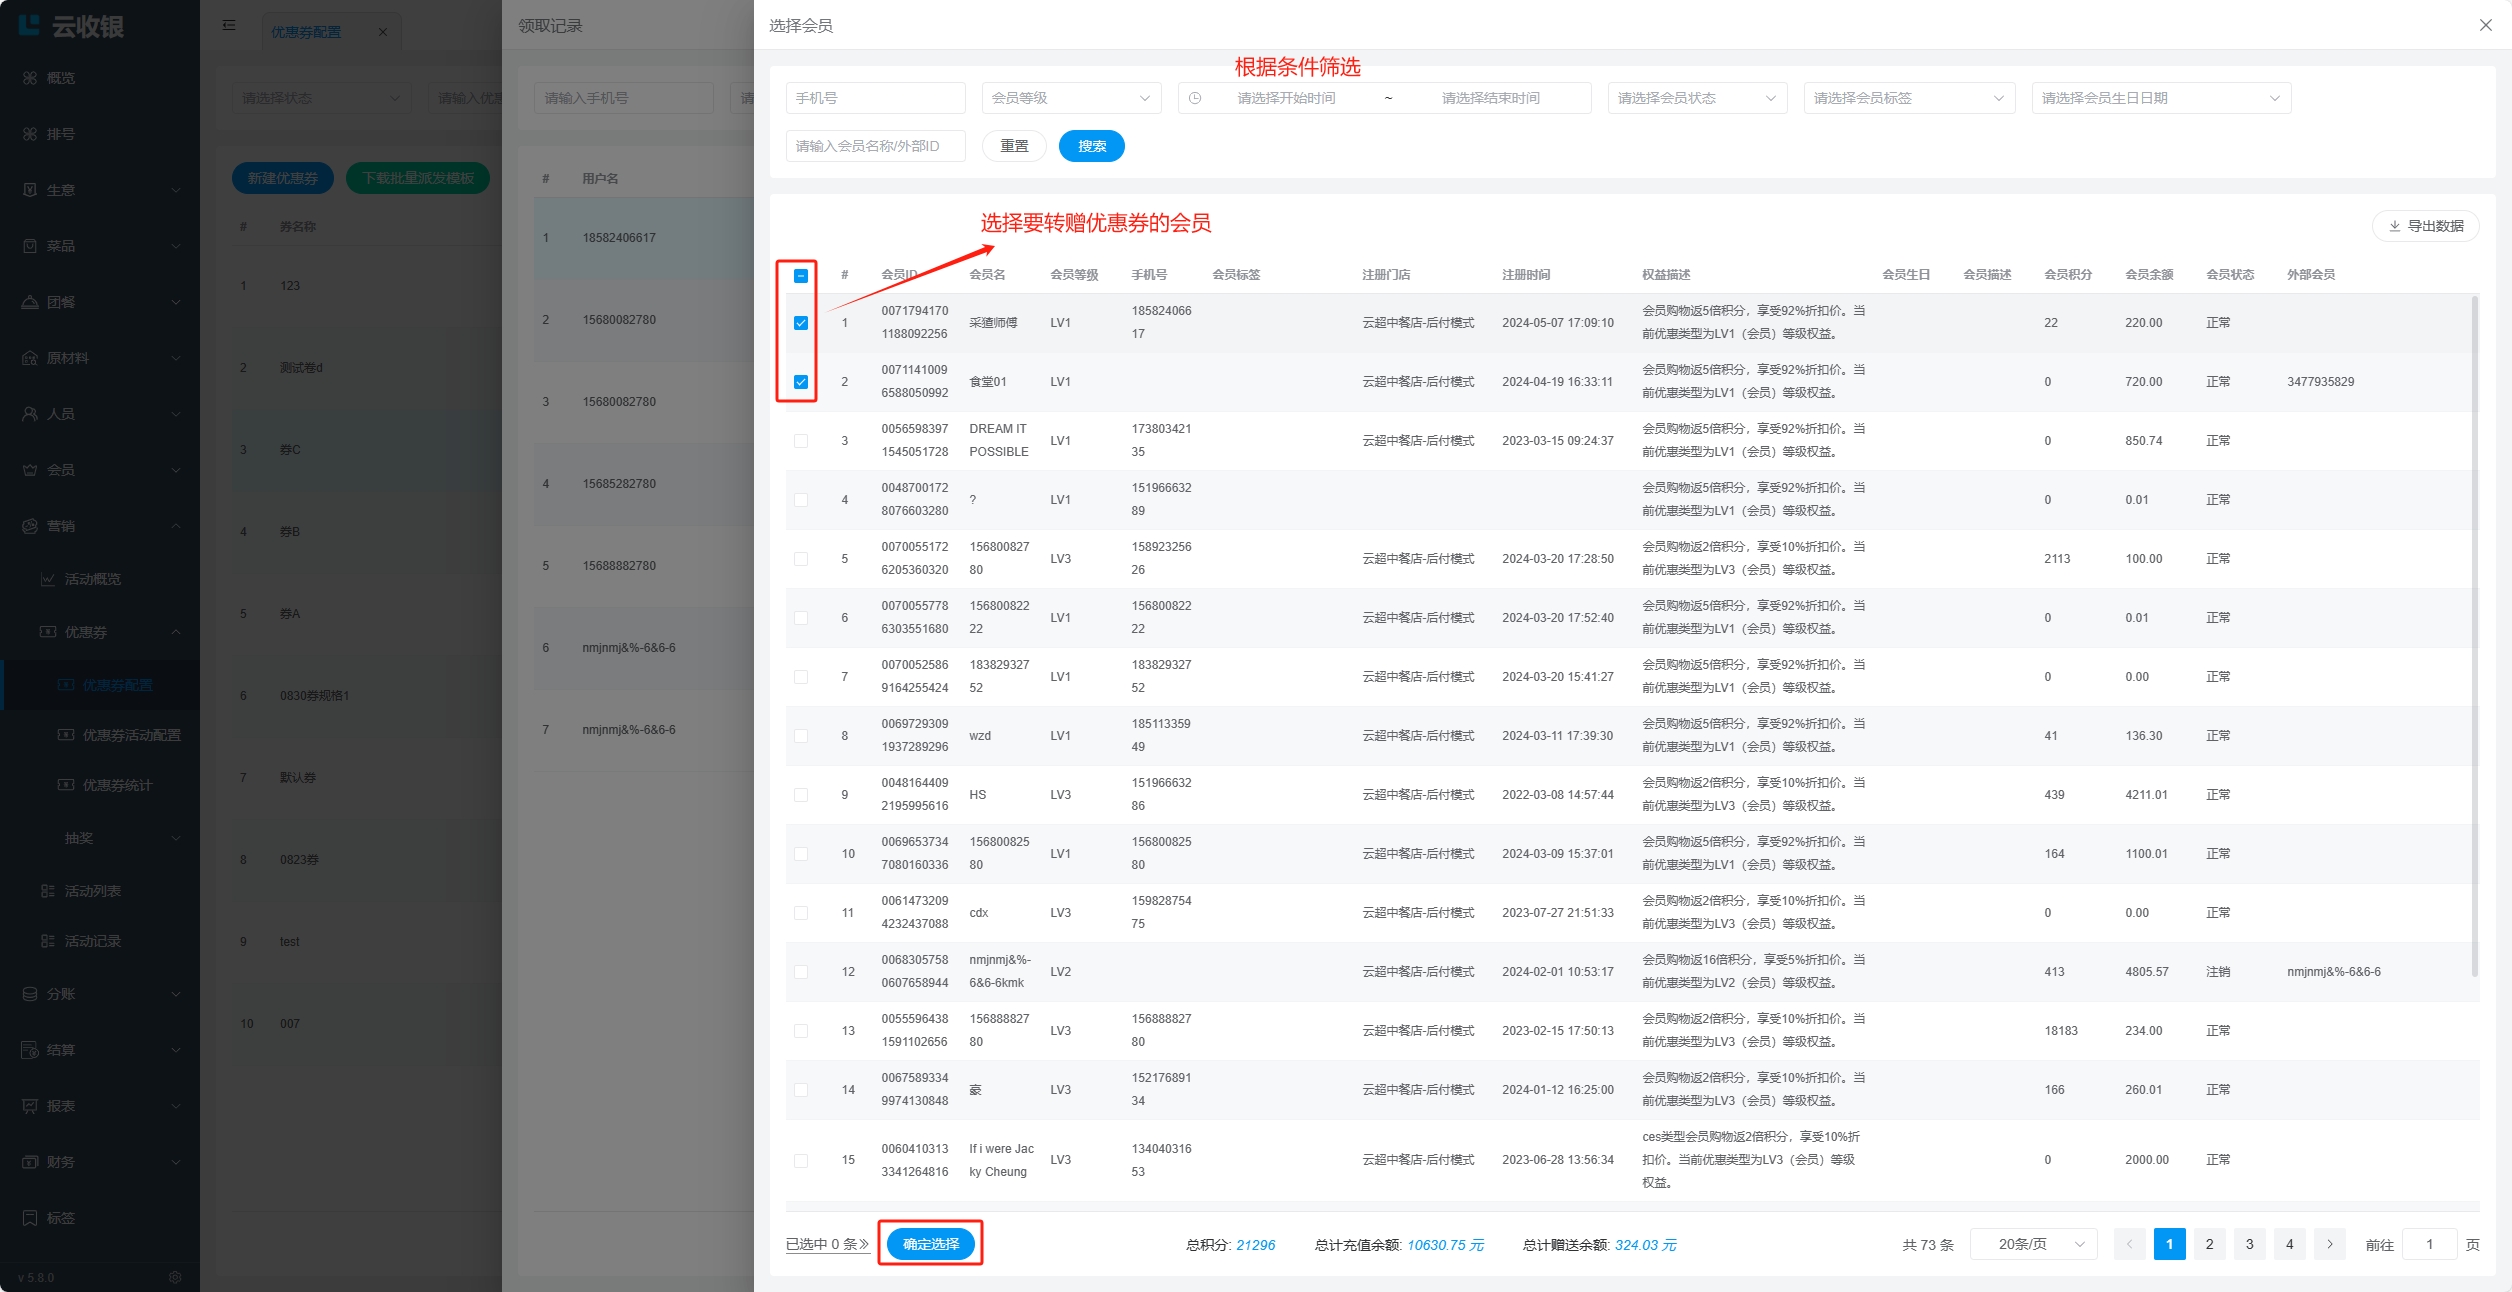
Task: Toggle the select-all header checkbox
Action: 801,275
